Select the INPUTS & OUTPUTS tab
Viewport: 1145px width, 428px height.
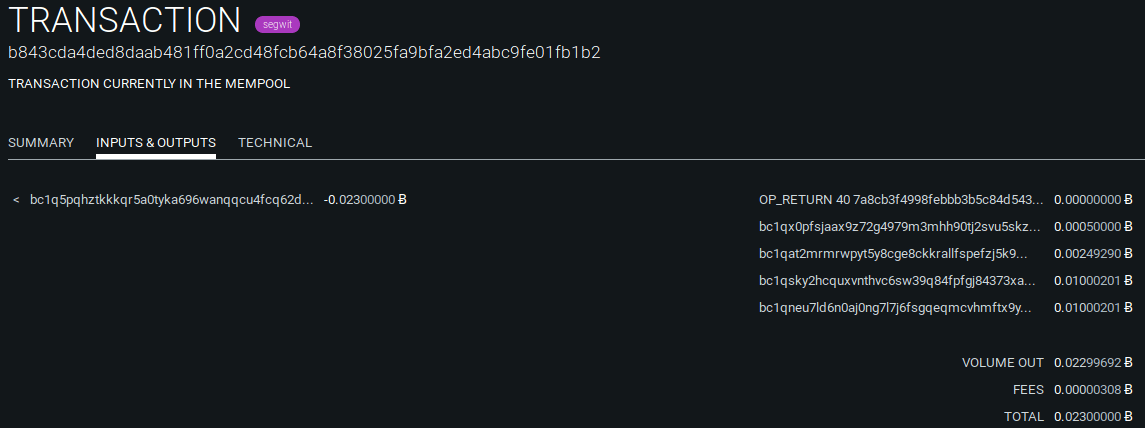[x=156, y=142]
